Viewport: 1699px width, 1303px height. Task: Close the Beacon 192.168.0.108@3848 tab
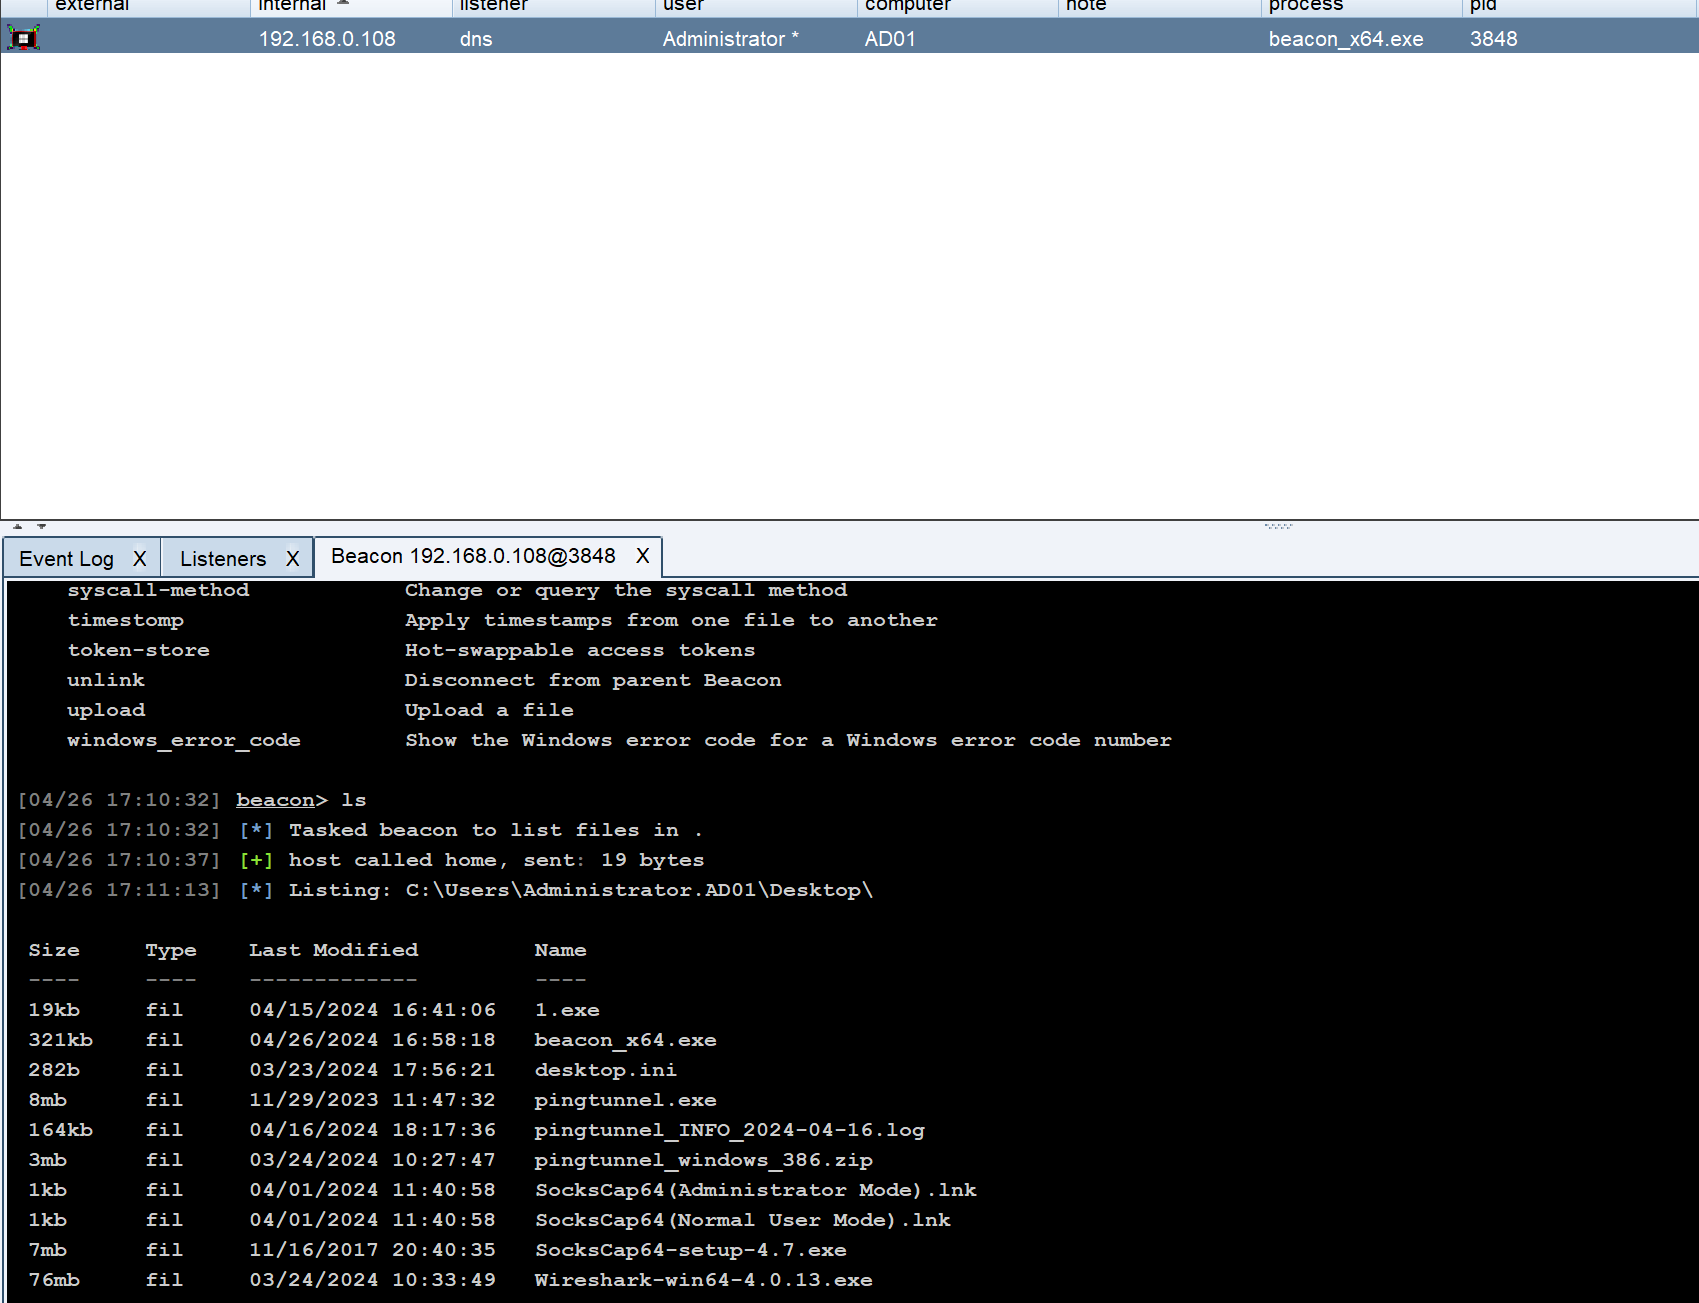point(643,556)
